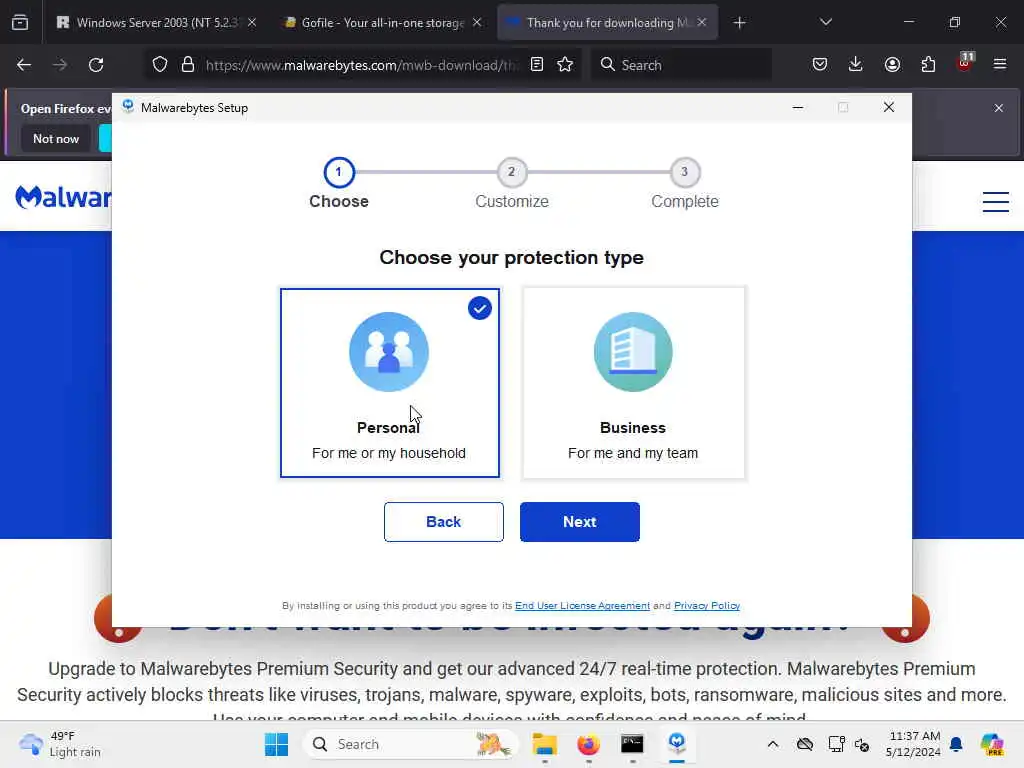The width and height of the screenshot is (1024, 768).
Task: Close the Thank you for downloading tab
Action: point(701,23)
